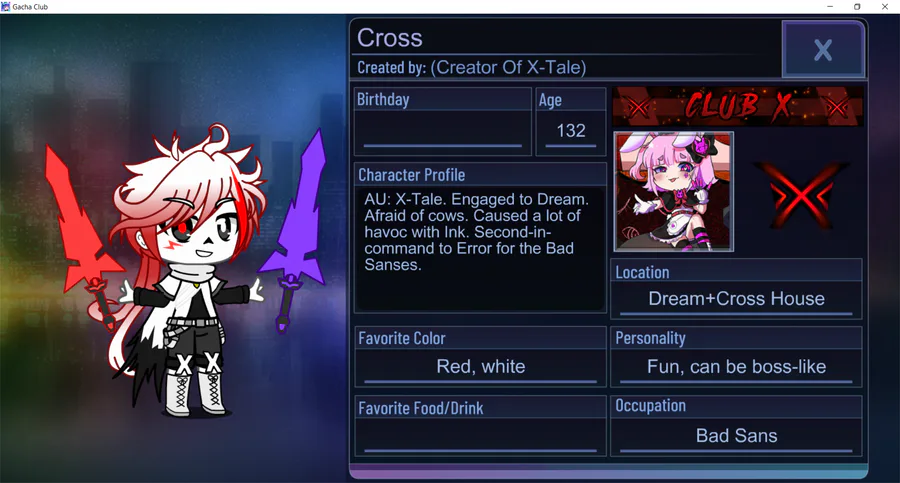Click the empty Favorite Food/Drink field
The height and width of the screenshot is (483, 900).
(x=480, y=436)
